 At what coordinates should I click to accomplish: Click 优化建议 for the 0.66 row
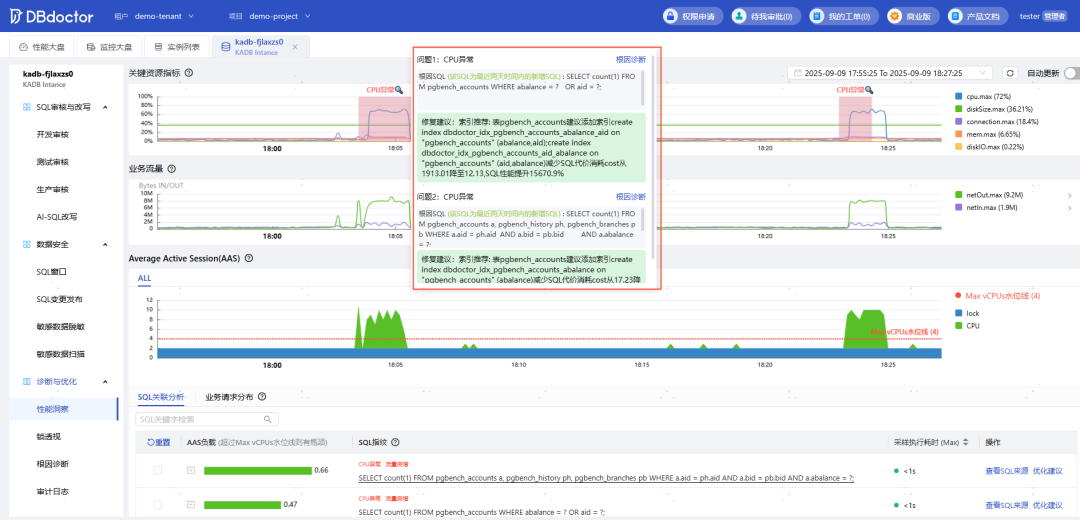click(x=1048, y=470)
